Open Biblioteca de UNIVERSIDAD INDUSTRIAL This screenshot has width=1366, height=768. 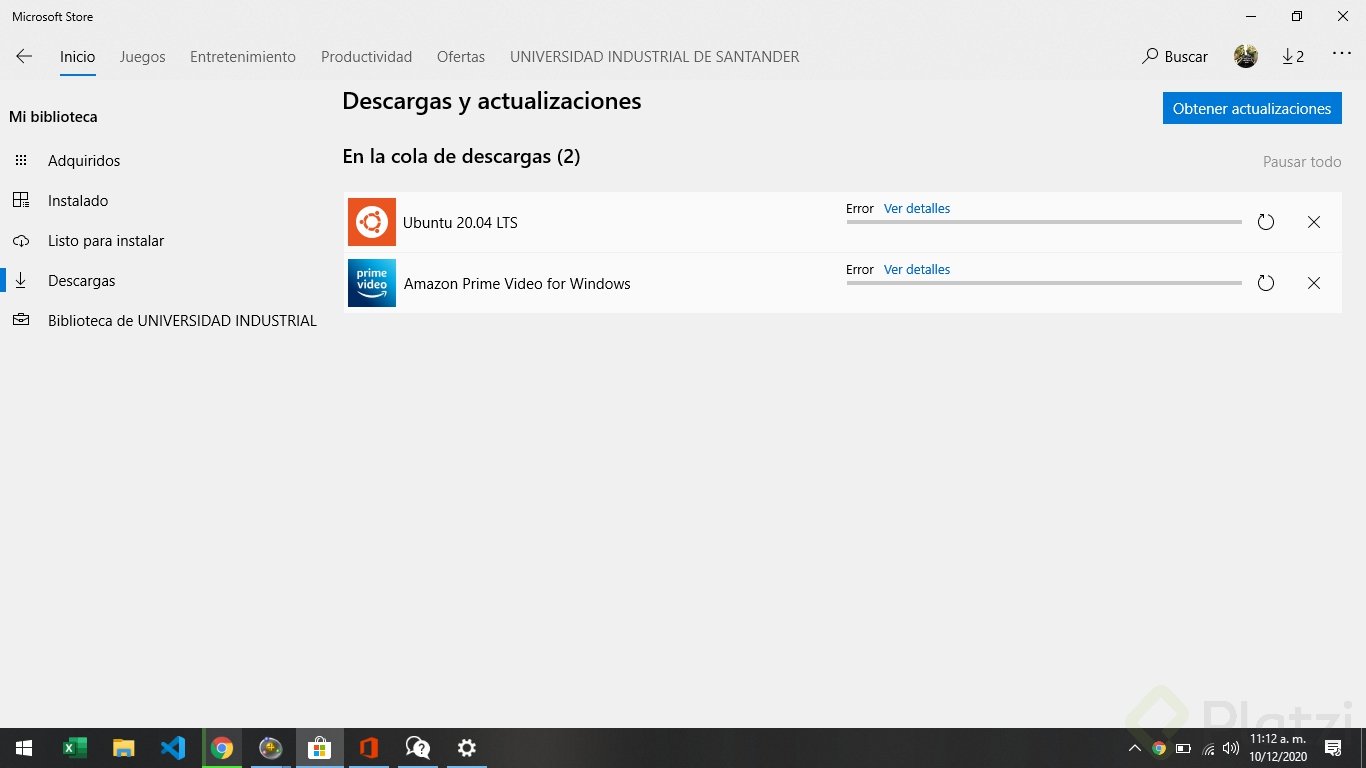tap(182, 321)
